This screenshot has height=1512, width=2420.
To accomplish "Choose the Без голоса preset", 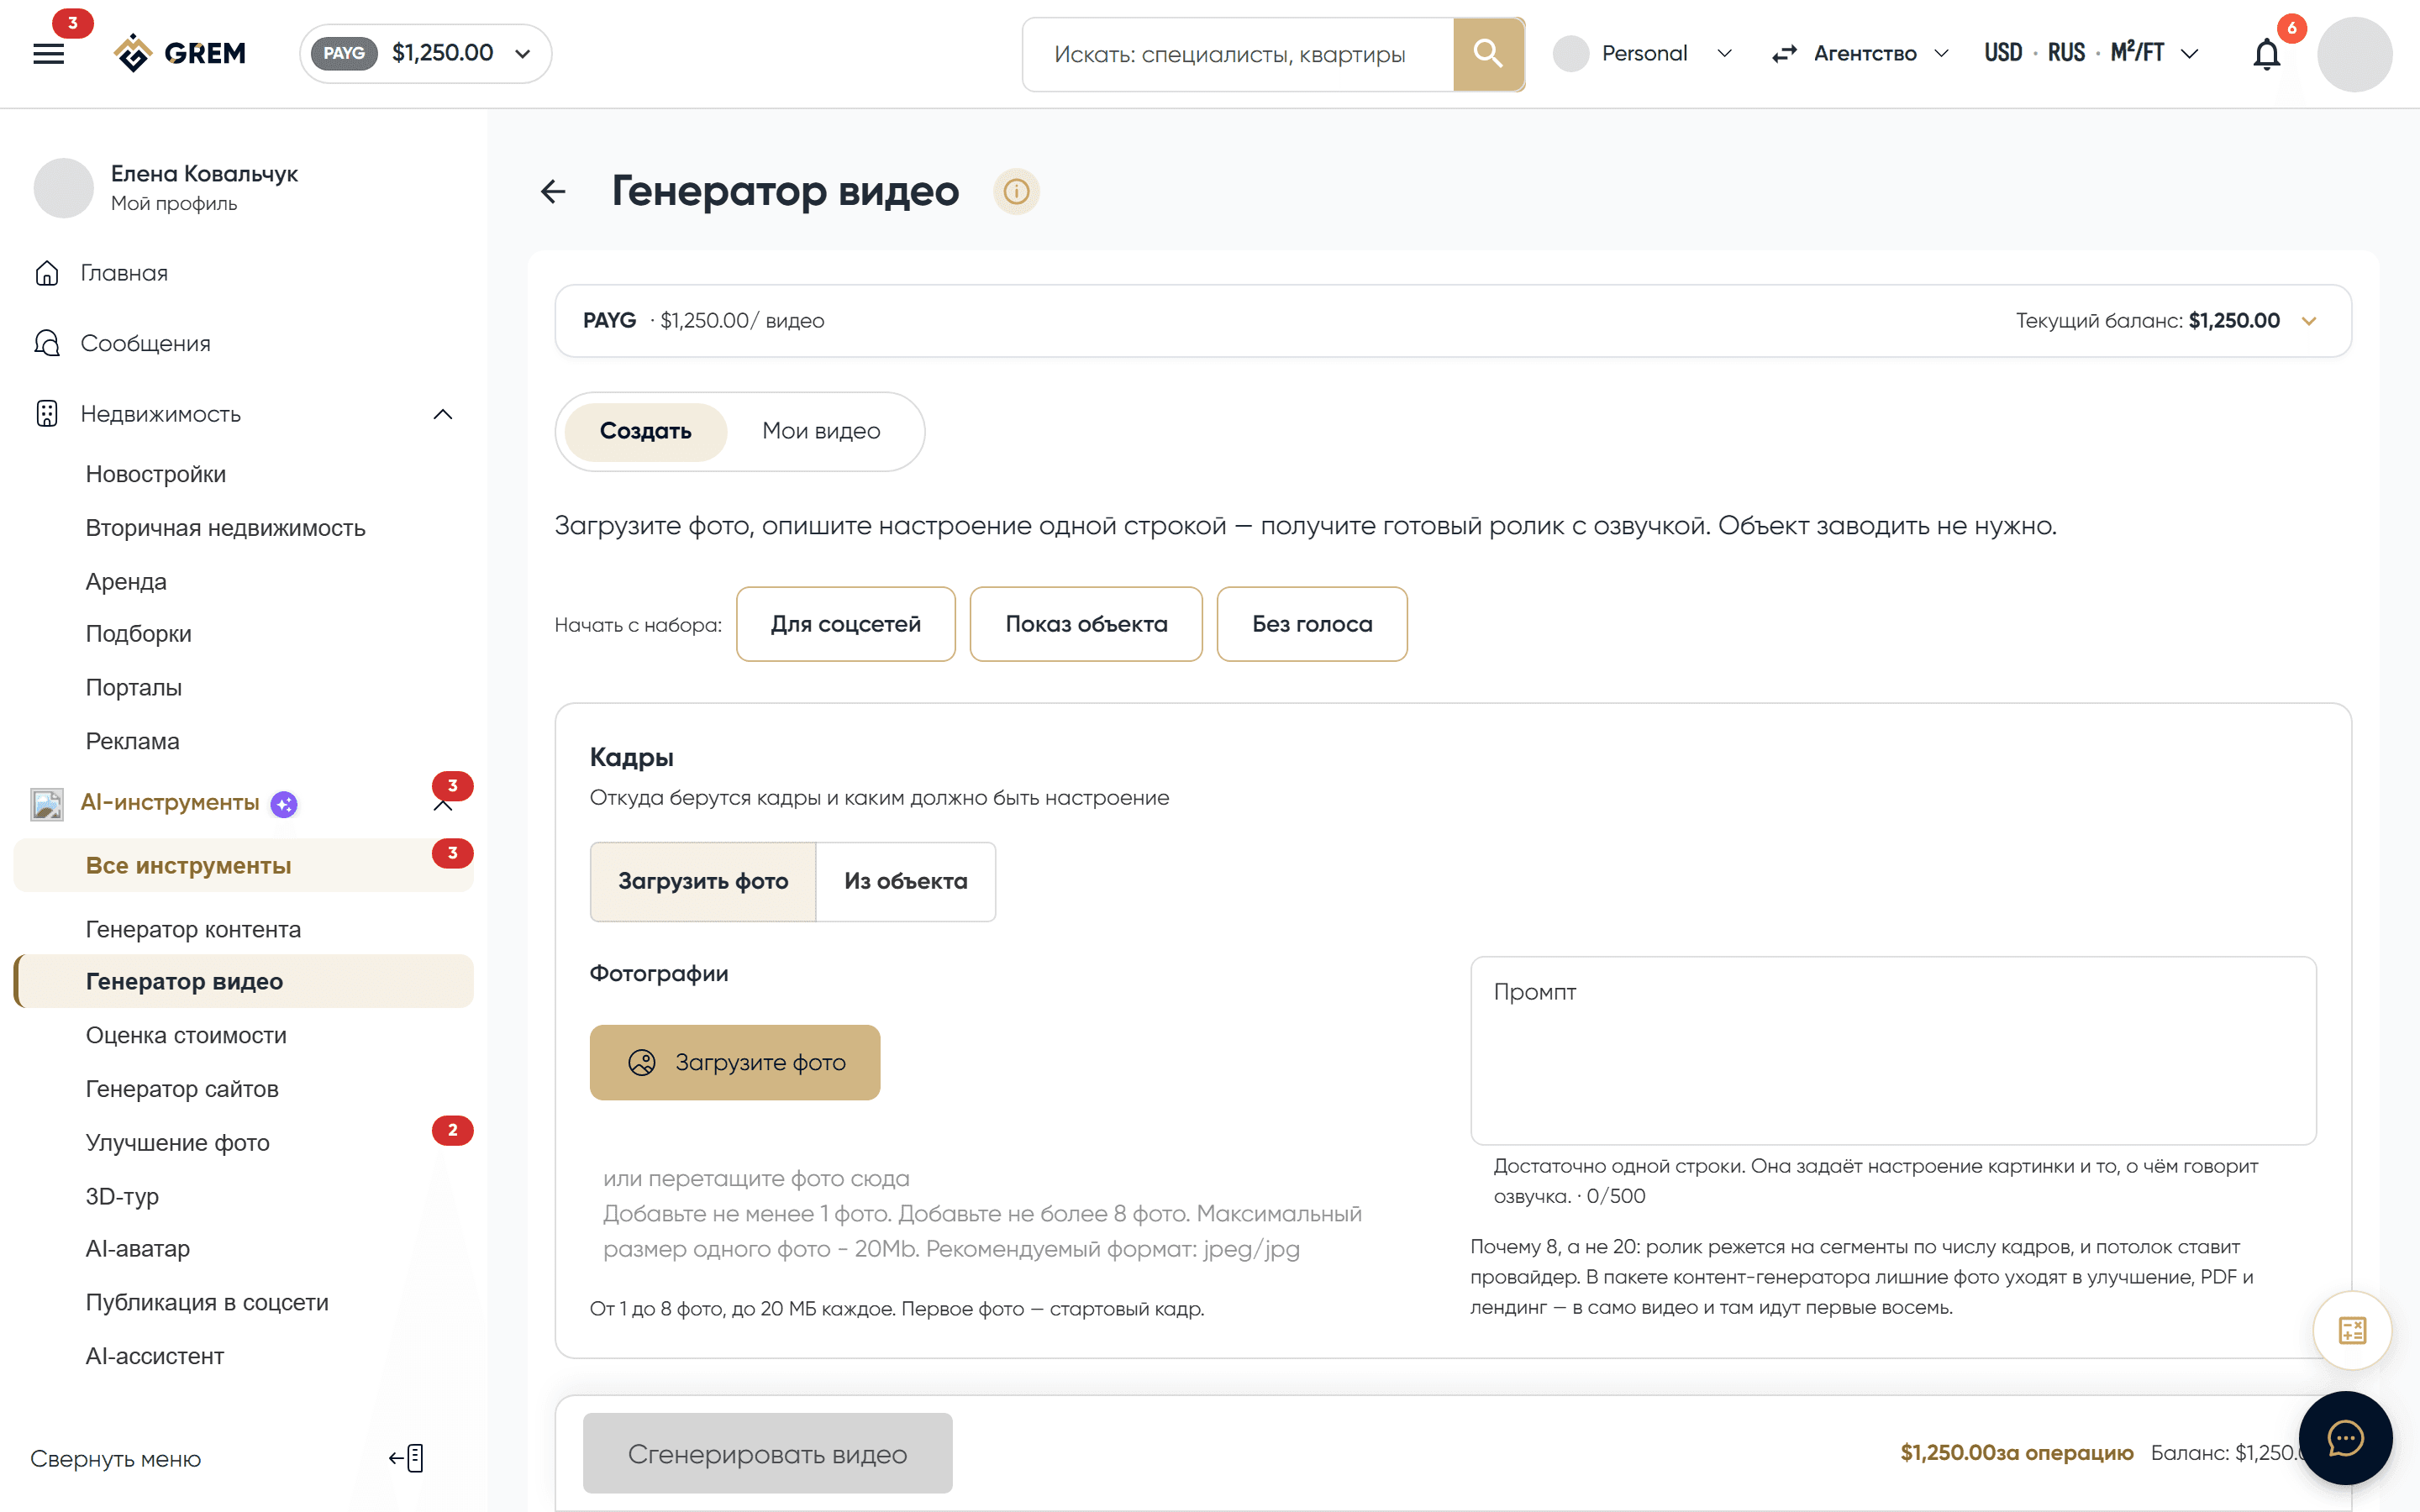I will click(x=1312, y=624).
